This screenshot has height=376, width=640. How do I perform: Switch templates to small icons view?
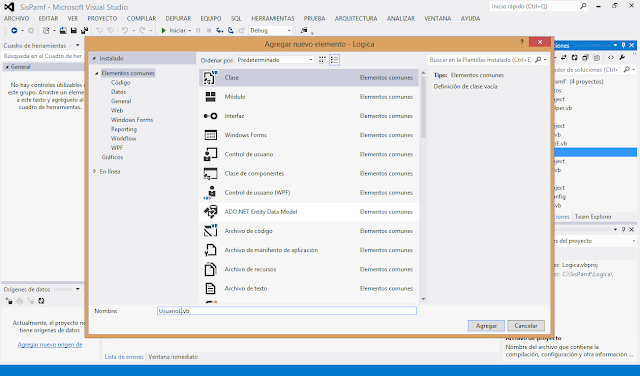[x=322, y=60]
